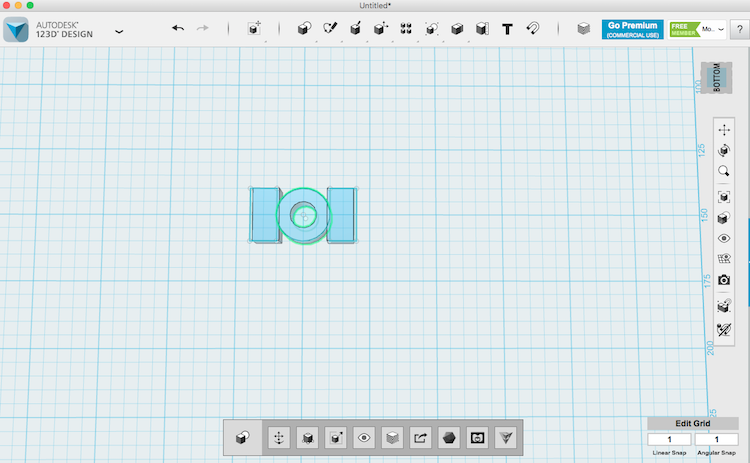Select the right blue box object
The width and height of the screenshot is (750, 463).
pyautogui.click(x=343, y=215)
